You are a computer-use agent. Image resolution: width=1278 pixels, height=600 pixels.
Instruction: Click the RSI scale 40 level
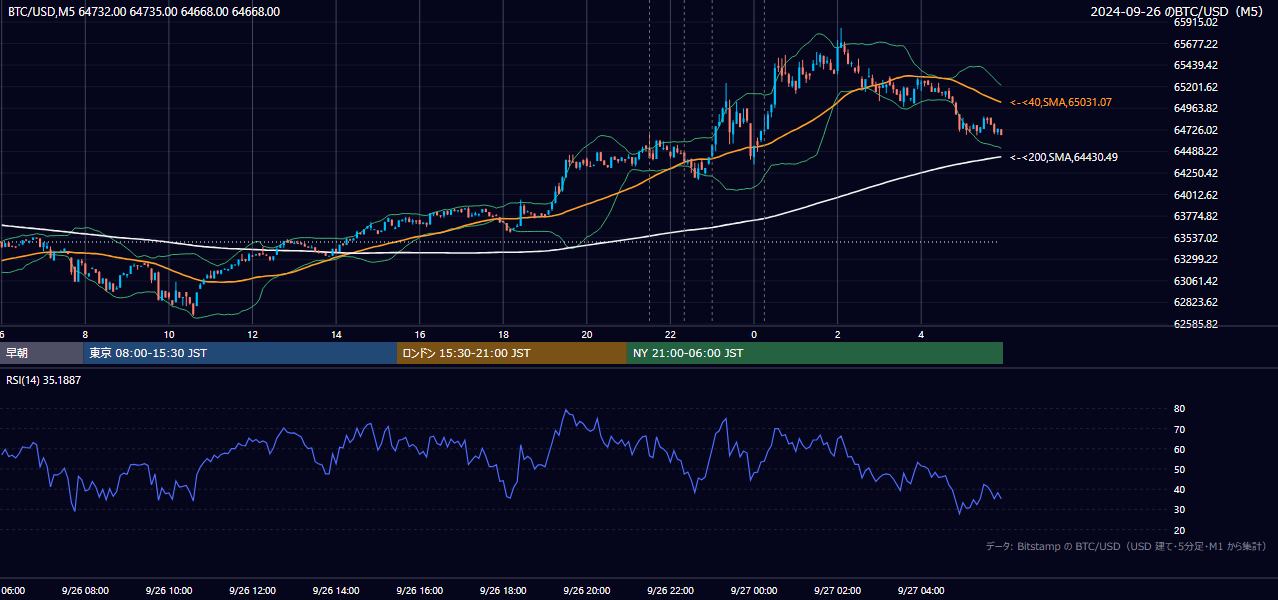click(x=1179, y=489)
